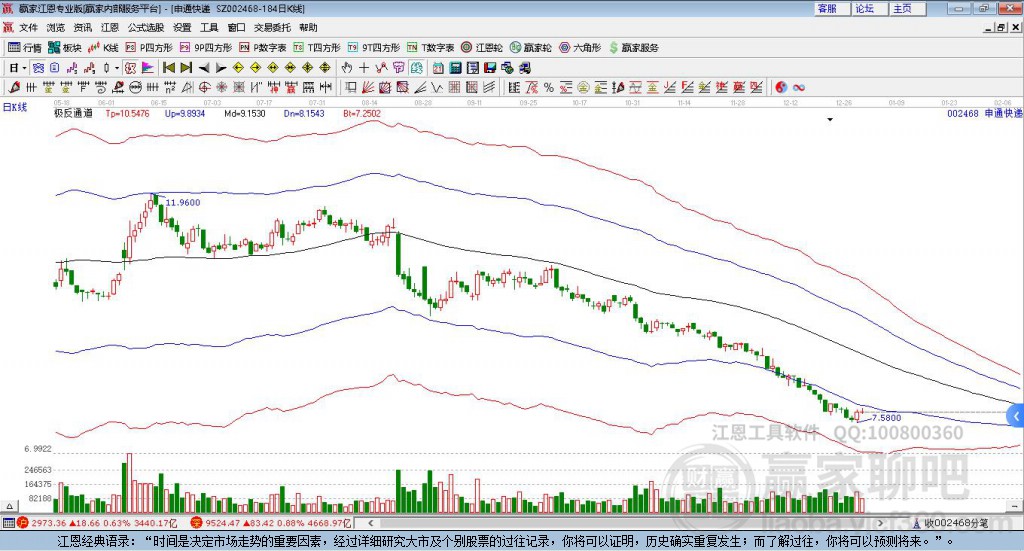The width and height of the screenshot is (1024, 551).
Task: Open the P四方形 tool
Action: pyautogui.click(x=149, y=48)
